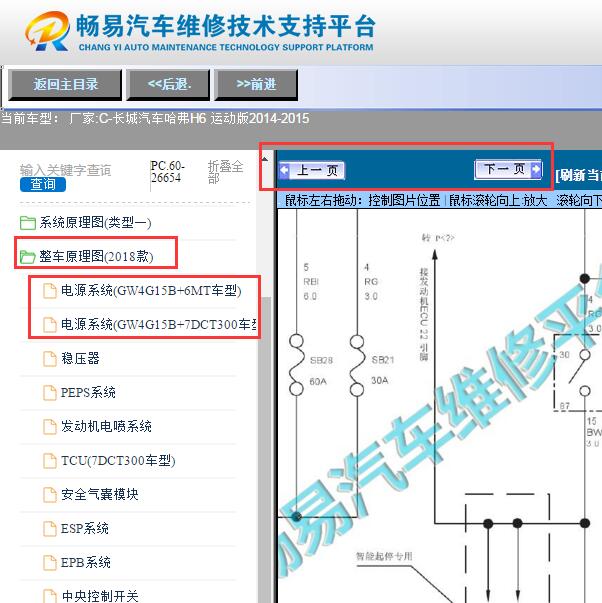Click the file icon beside ESP系统

click(x=50, y=528)
